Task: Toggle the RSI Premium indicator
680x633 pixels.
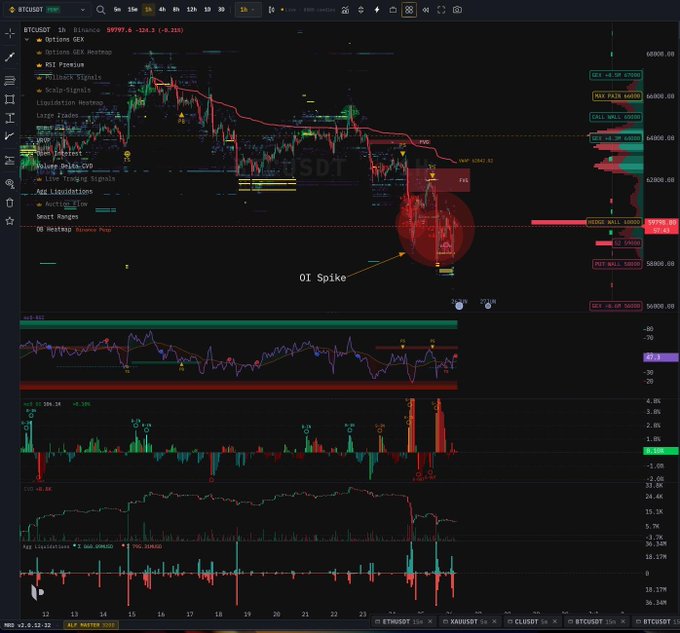Action: click(64, 65)
